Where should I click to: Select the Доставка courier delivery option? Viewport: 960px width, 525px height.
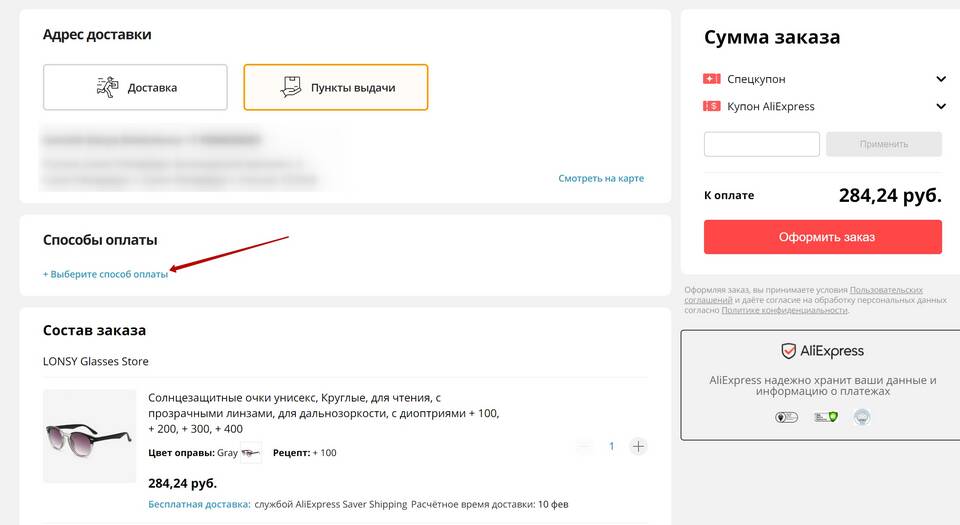135,88
